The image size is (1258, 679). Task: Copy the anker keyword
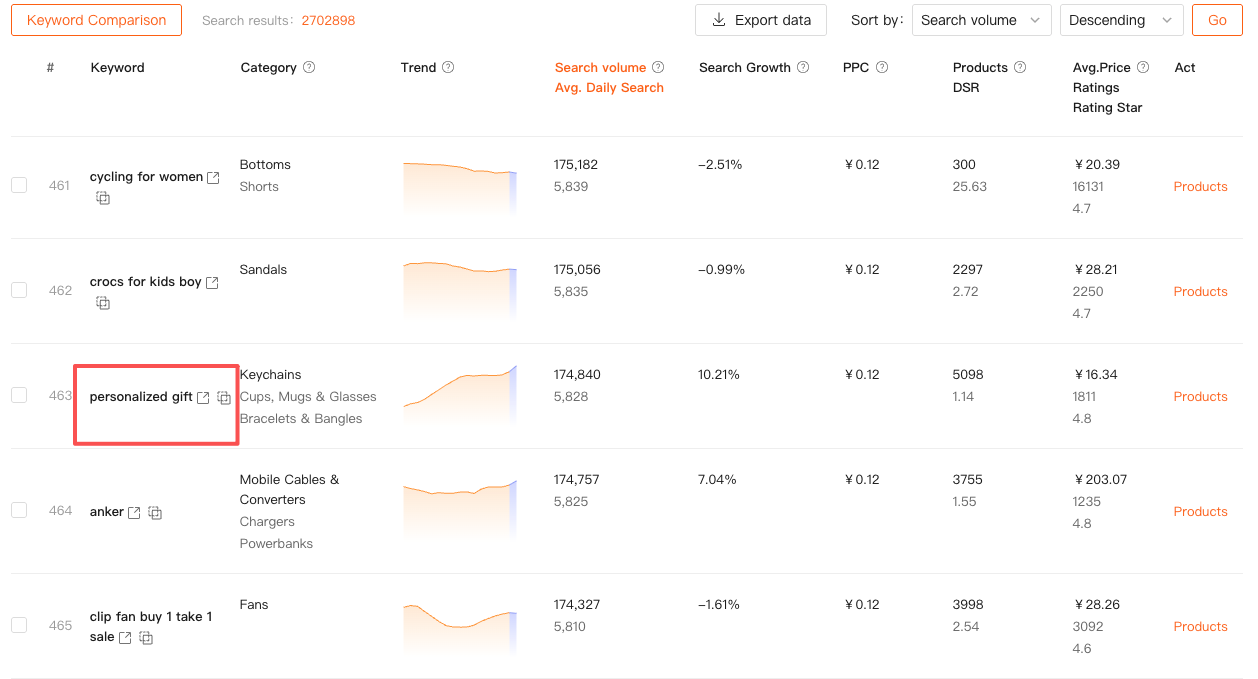point(155,513)
